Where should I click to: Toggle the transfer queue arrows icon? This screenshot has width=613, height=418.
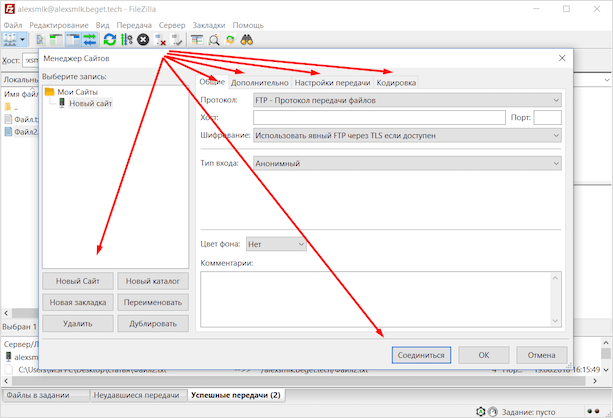coord(90,40)
